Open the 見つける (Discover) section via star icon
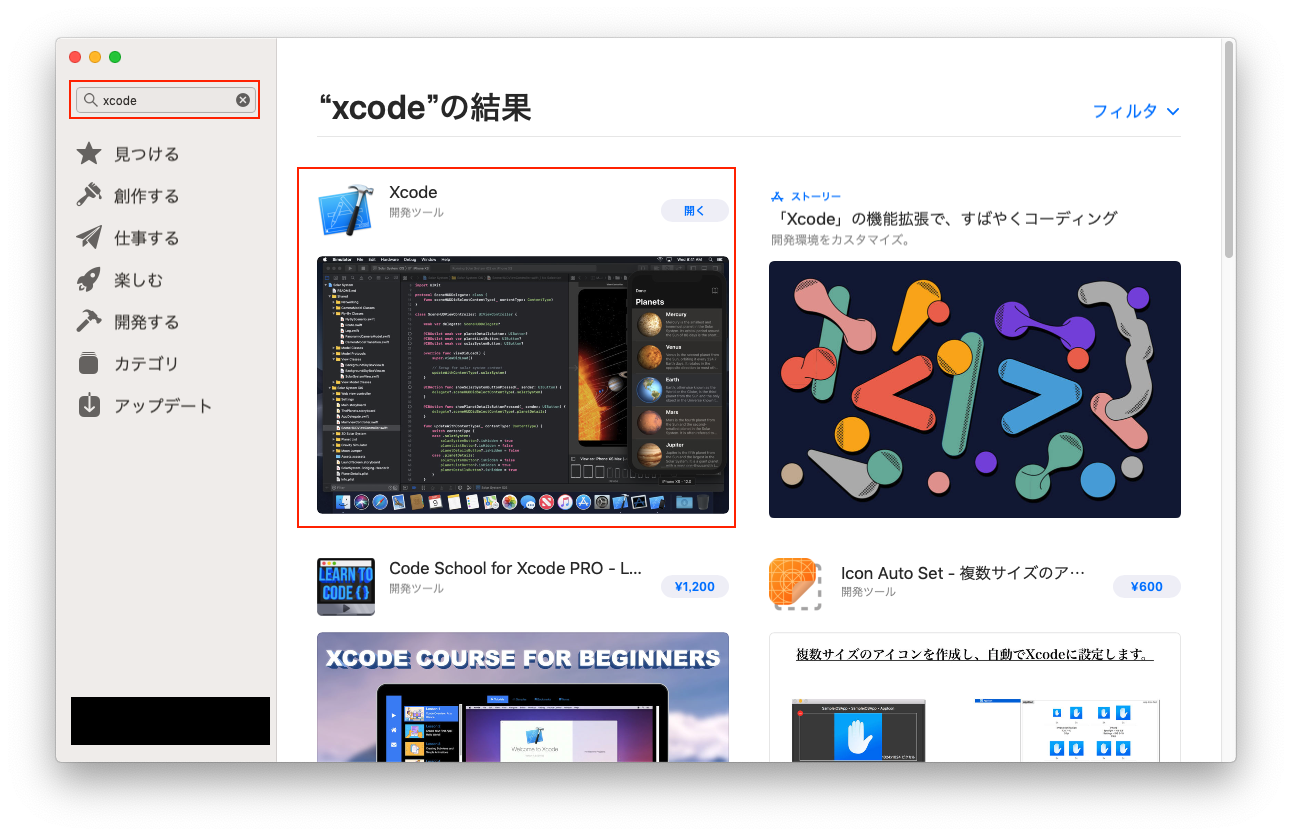 point(88,154)
